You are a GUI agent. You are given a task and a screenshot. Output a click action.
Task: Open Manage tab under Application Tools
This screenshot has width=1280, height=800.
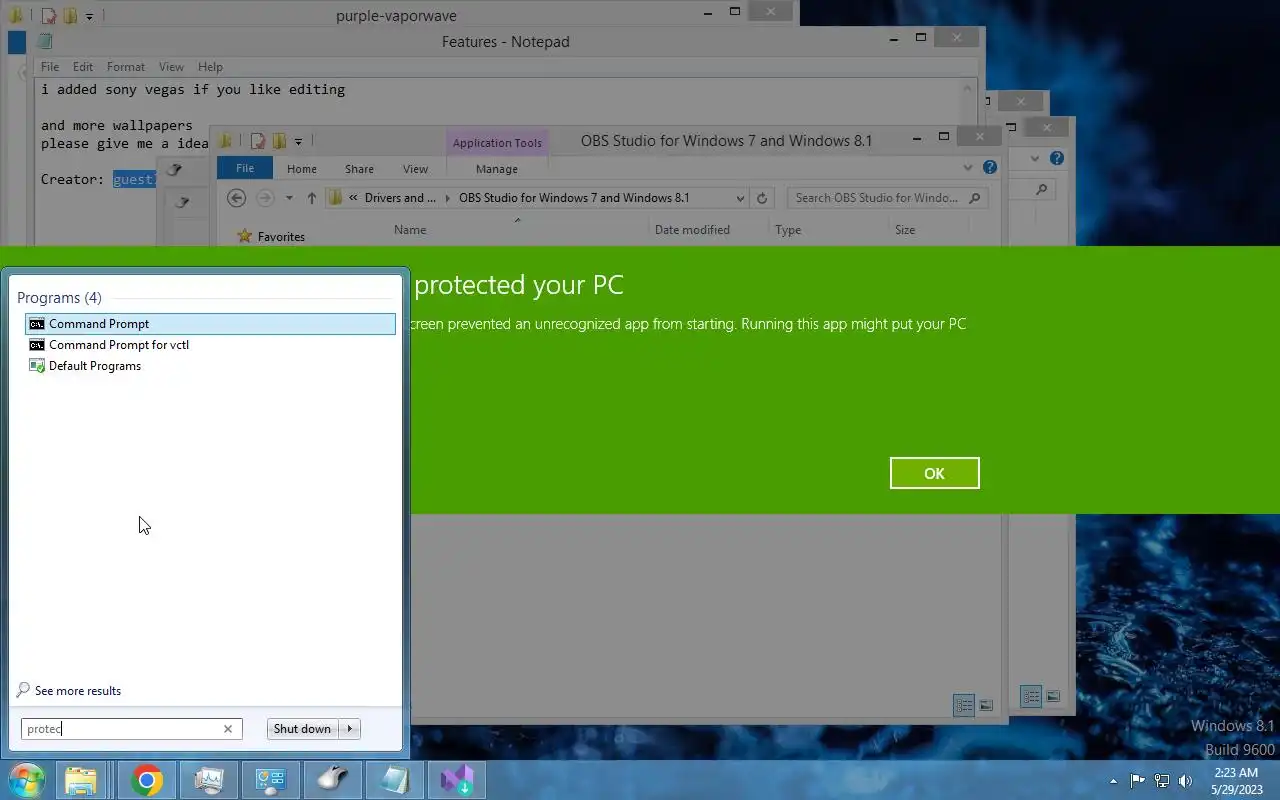point(497,169)
